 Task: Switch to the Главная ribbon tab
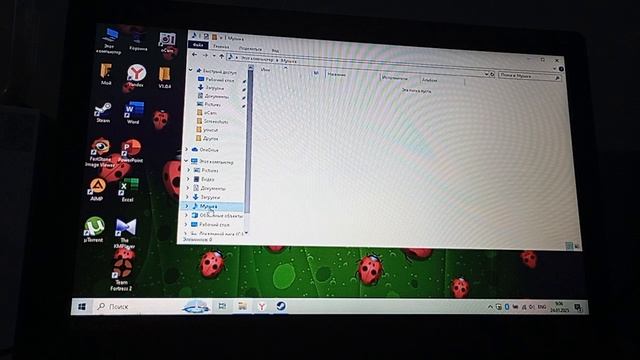coord(221,47)
